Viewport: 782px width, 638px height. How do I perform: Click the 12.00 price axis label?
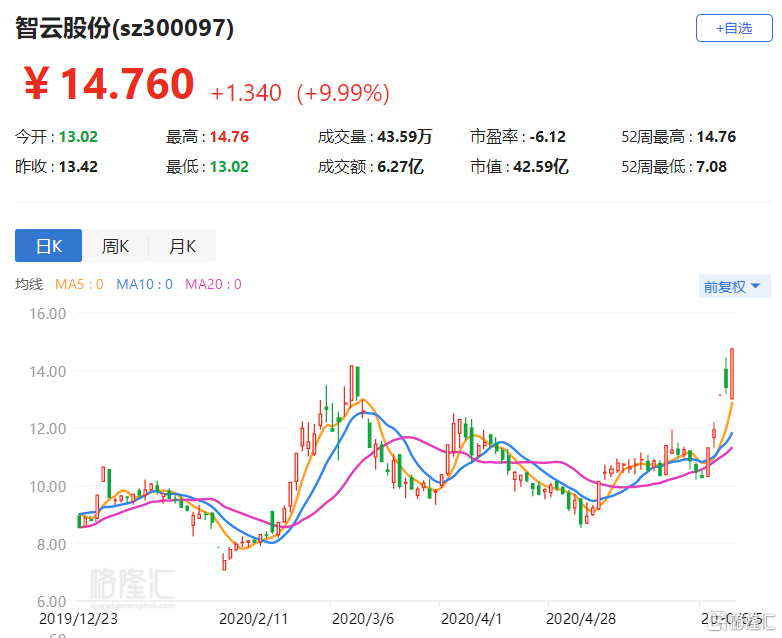point(47,429)
